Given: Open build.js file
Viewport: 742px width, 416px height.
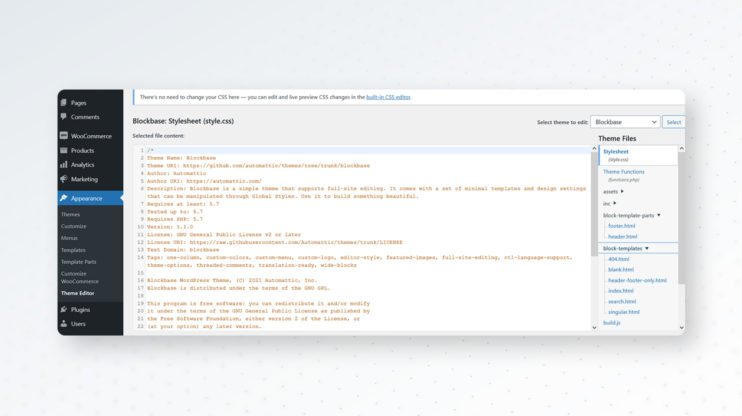Looking at the screenshot, I should point(611,323).
